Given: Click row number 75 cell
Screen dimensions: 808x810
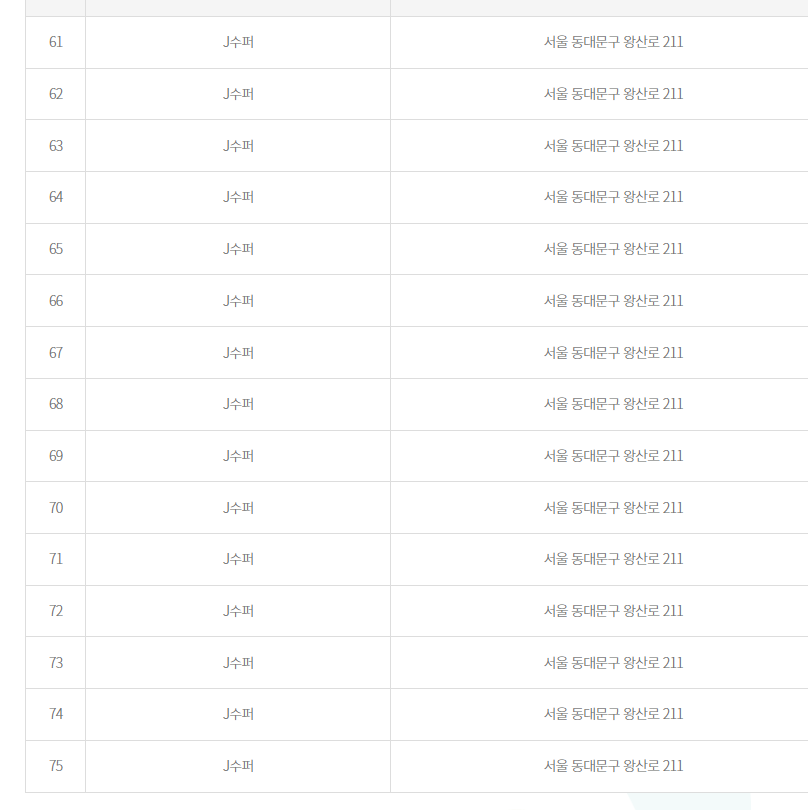Looking at the screenshot, I should [56, 766].
